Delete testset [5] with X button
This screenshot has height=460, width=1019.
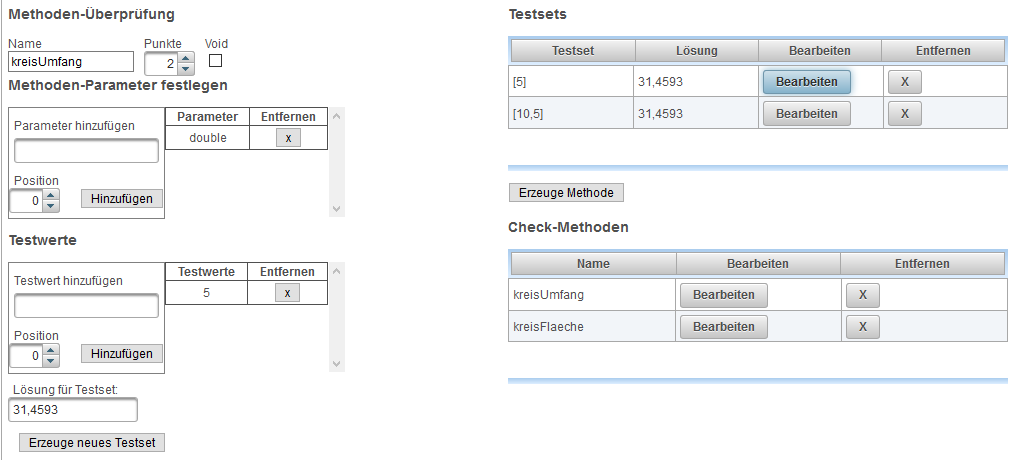[x=905, y=82]
